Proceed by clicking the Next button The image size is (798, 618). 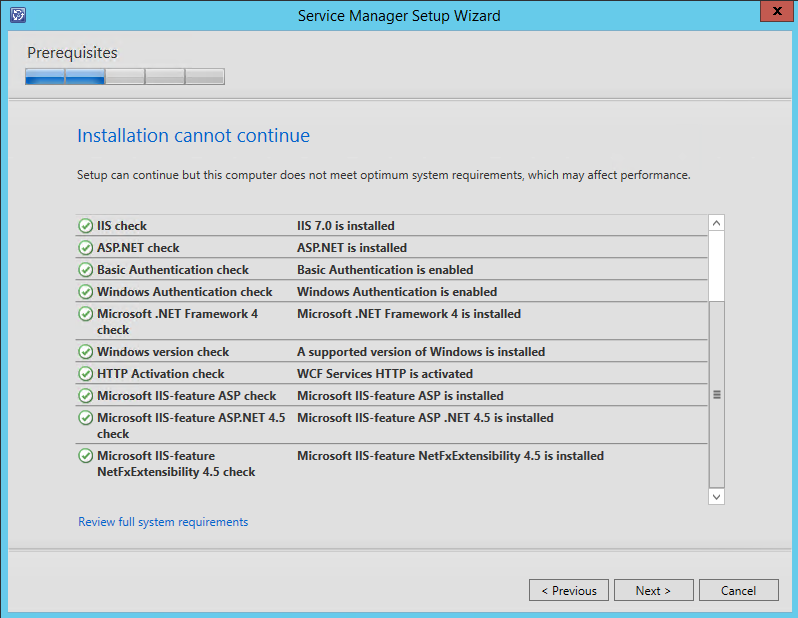pyautogui.click(x=653, y=591)
